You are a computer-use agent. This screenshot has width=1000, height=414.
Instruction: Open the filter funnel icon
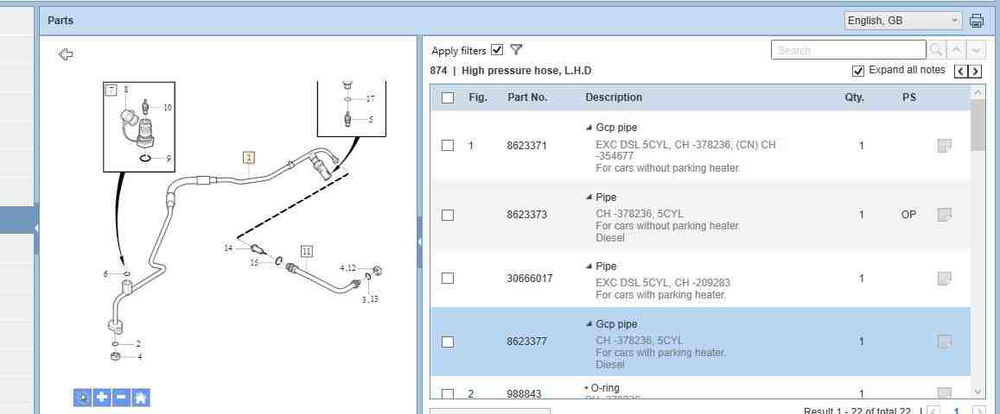[x=516, y=50]
